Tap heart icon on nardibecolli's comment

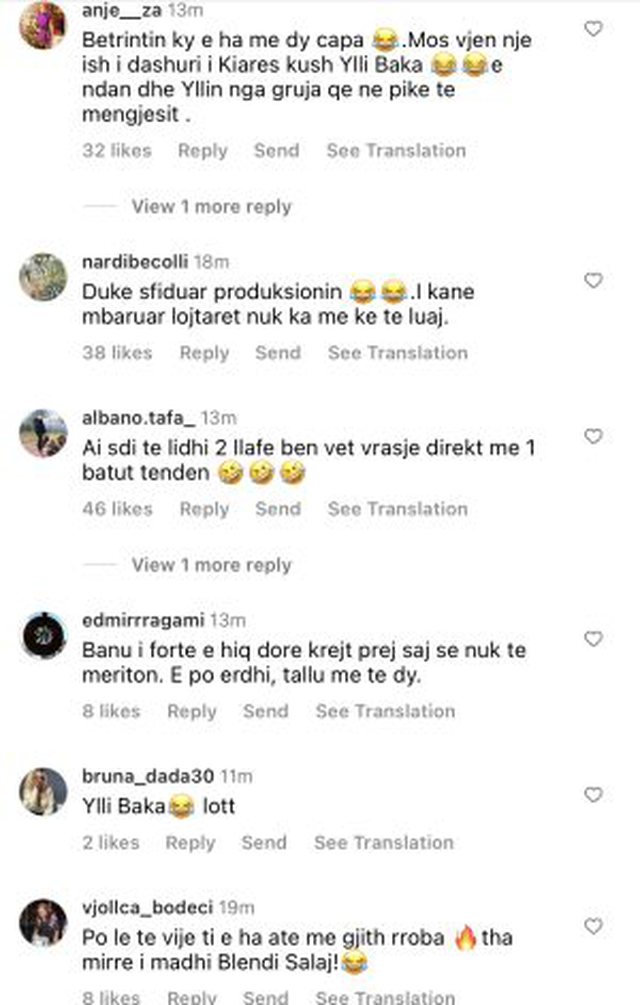coord(593,281)
